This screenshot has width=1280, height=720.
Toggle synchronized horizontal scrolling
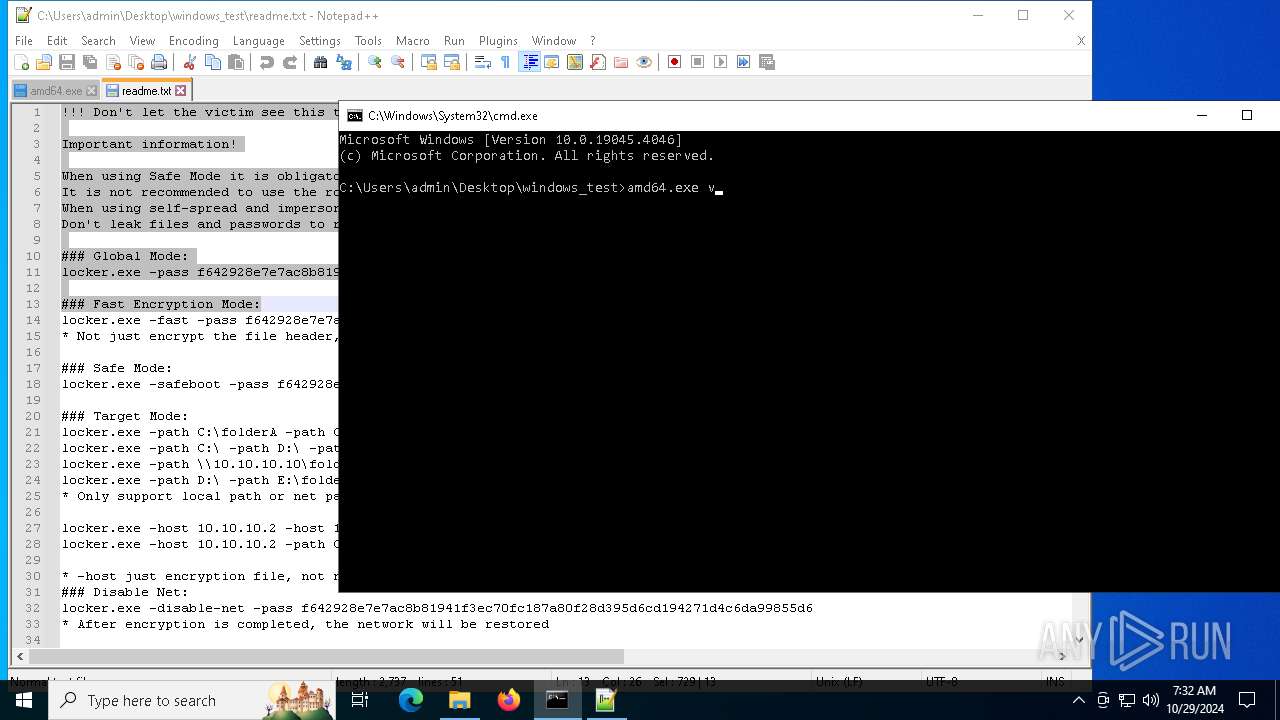click(452, 62)
